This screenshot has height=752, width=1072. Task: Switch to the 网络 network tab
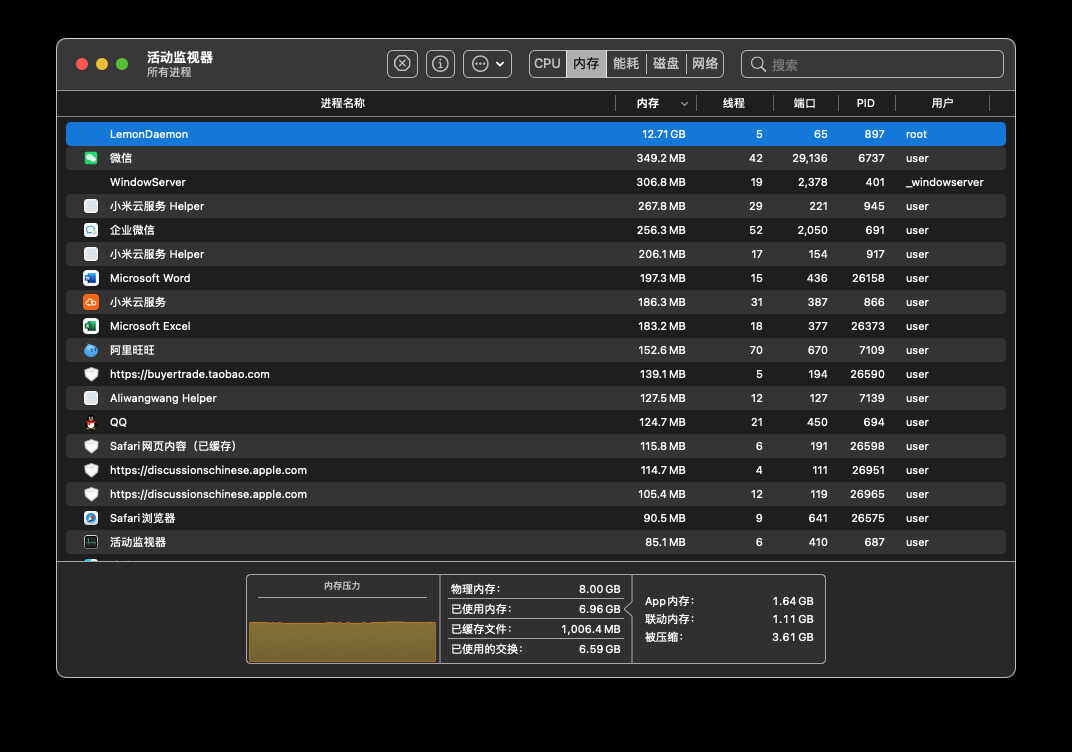(705, 64)
